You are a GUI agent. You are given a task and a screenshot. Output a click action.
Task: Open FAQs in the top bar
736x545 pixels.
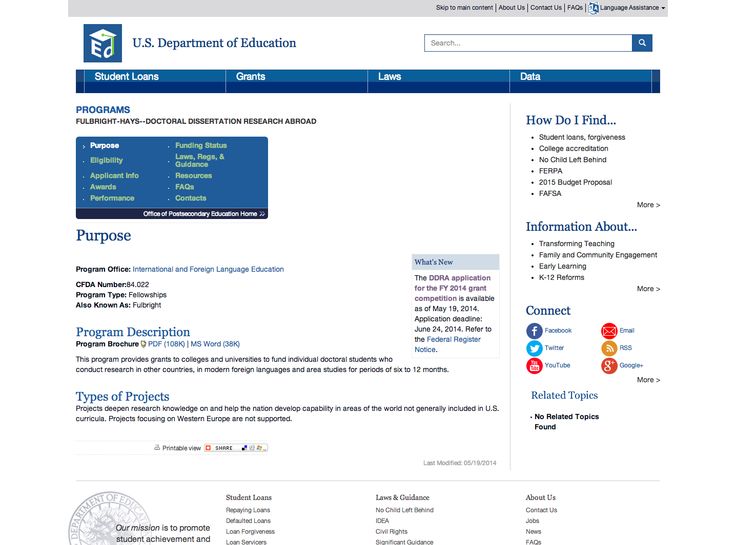click(x=575, y=8)
